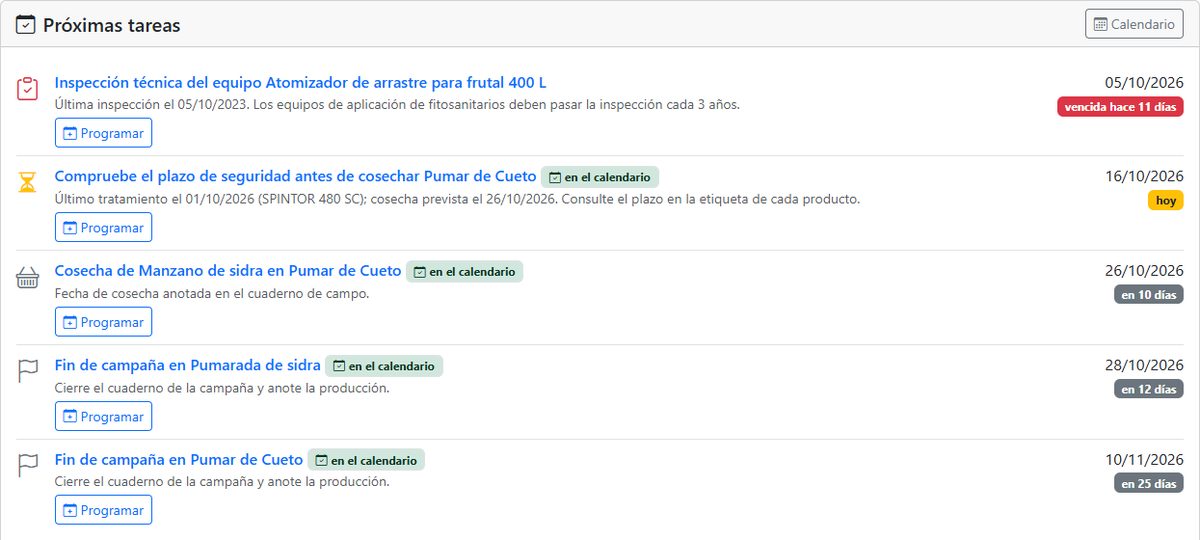1200x540 pixels.
Task: Programar the Fin de campaña Pumarada task
Action: click(103, 416)
